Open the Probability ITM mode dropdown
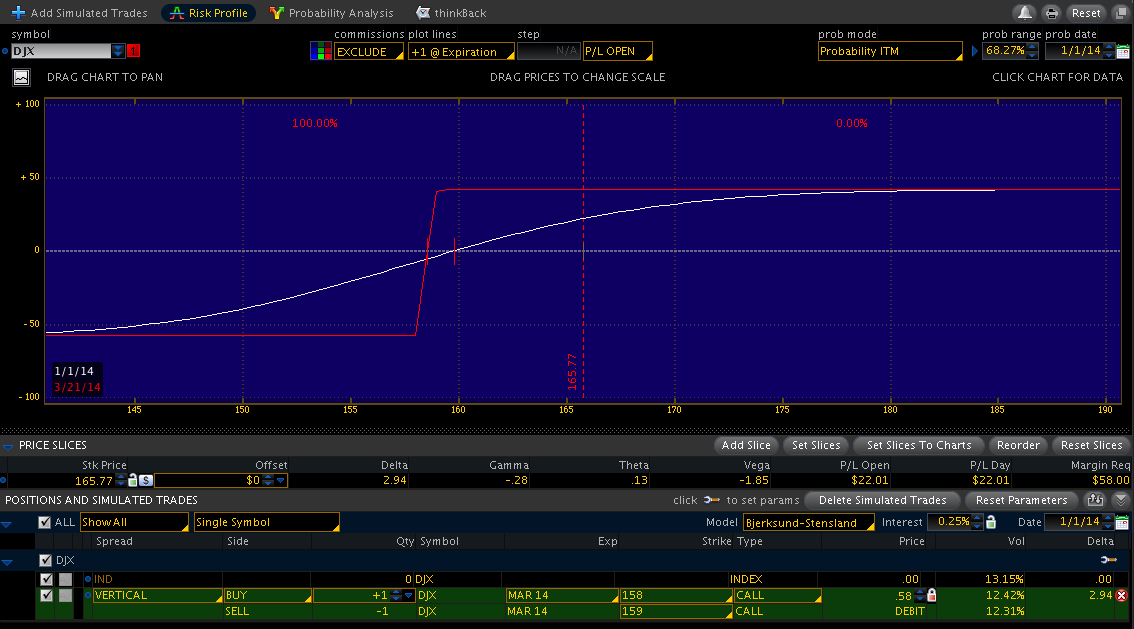This screenshot has height=629, width=1134. pyautogui.click(x=890, y=51)
